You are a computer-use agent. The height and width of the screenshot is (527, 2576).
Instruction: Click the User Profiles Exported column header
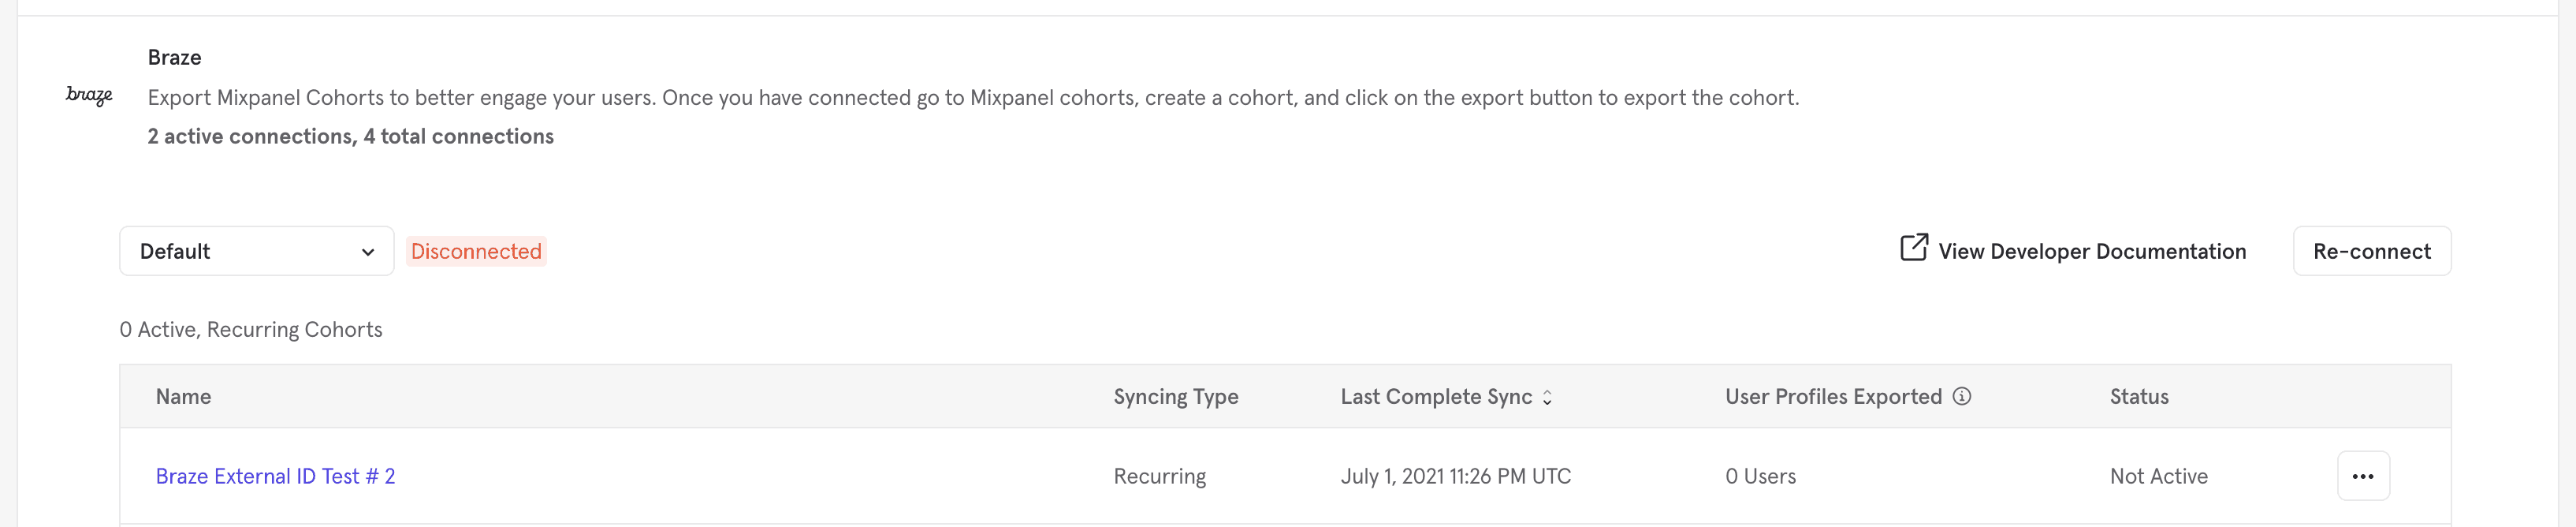tap(1832, 397)
